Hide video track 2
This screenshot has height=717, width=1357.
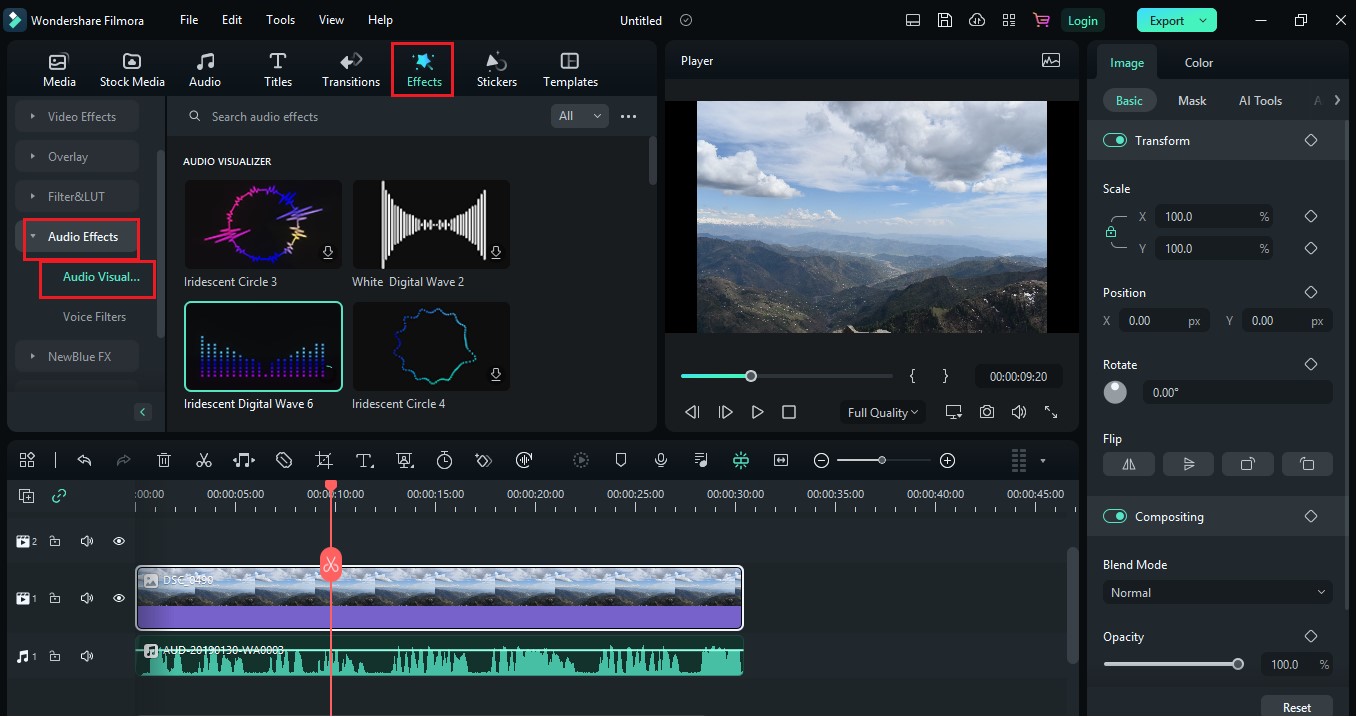click(x=119, y=541)
